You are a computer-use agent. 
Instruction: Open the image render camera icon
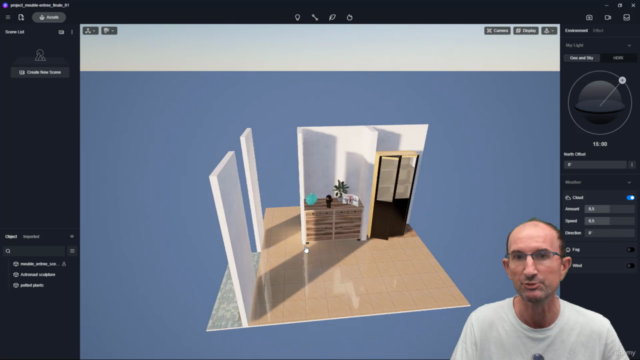pos(589,18)
